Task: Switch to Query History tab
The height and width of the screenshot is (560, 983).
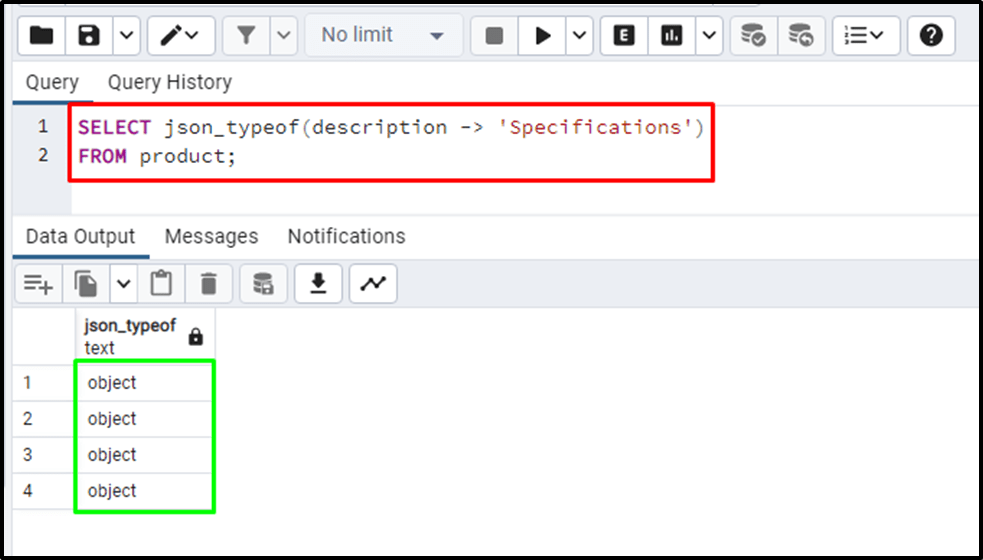Action: pyautogui.click(x=170, y=82)
